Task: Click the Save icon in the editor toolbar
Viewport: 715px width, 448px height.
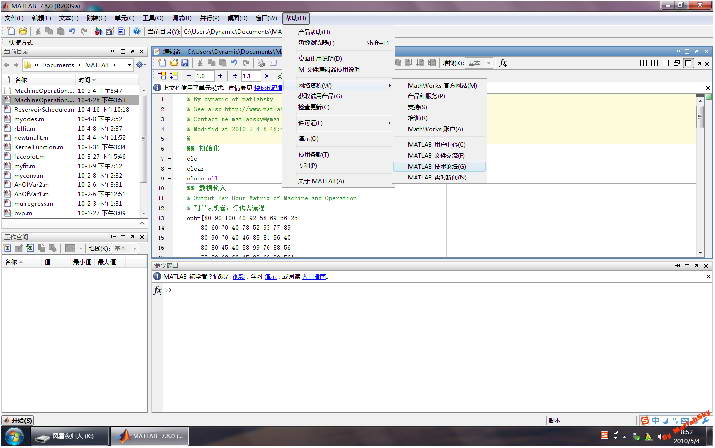Action: (x=184, y=63)
